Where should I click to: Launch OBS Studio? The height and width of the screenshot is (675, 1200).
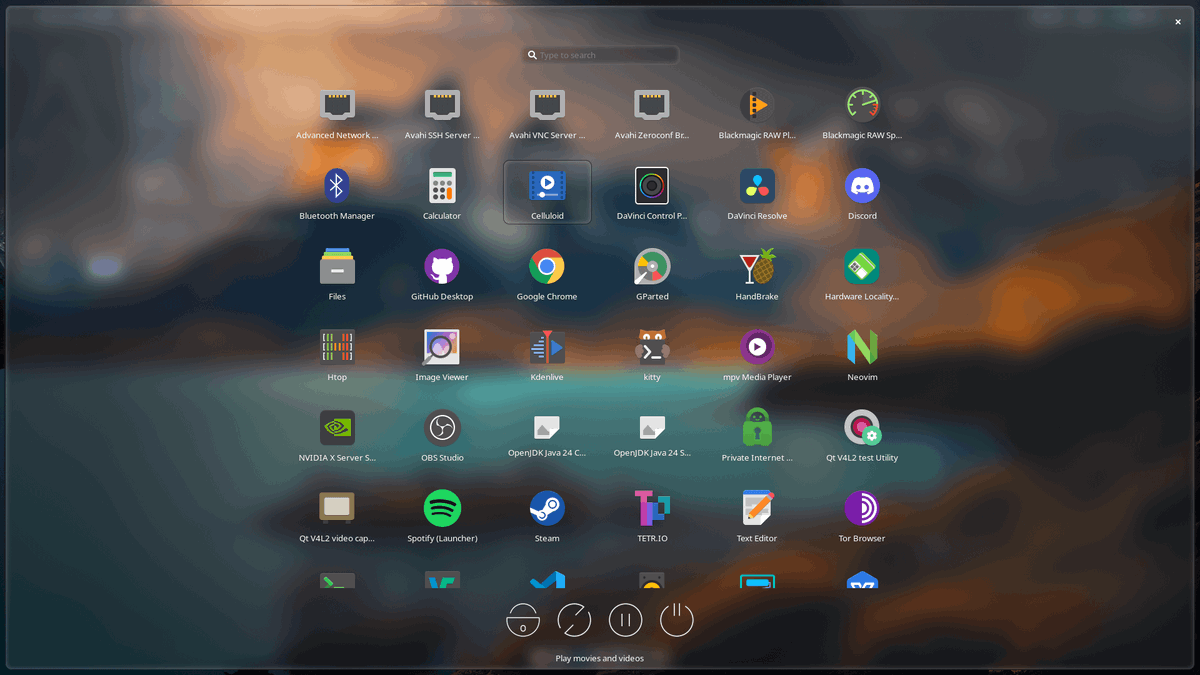[x=442, y=436]
